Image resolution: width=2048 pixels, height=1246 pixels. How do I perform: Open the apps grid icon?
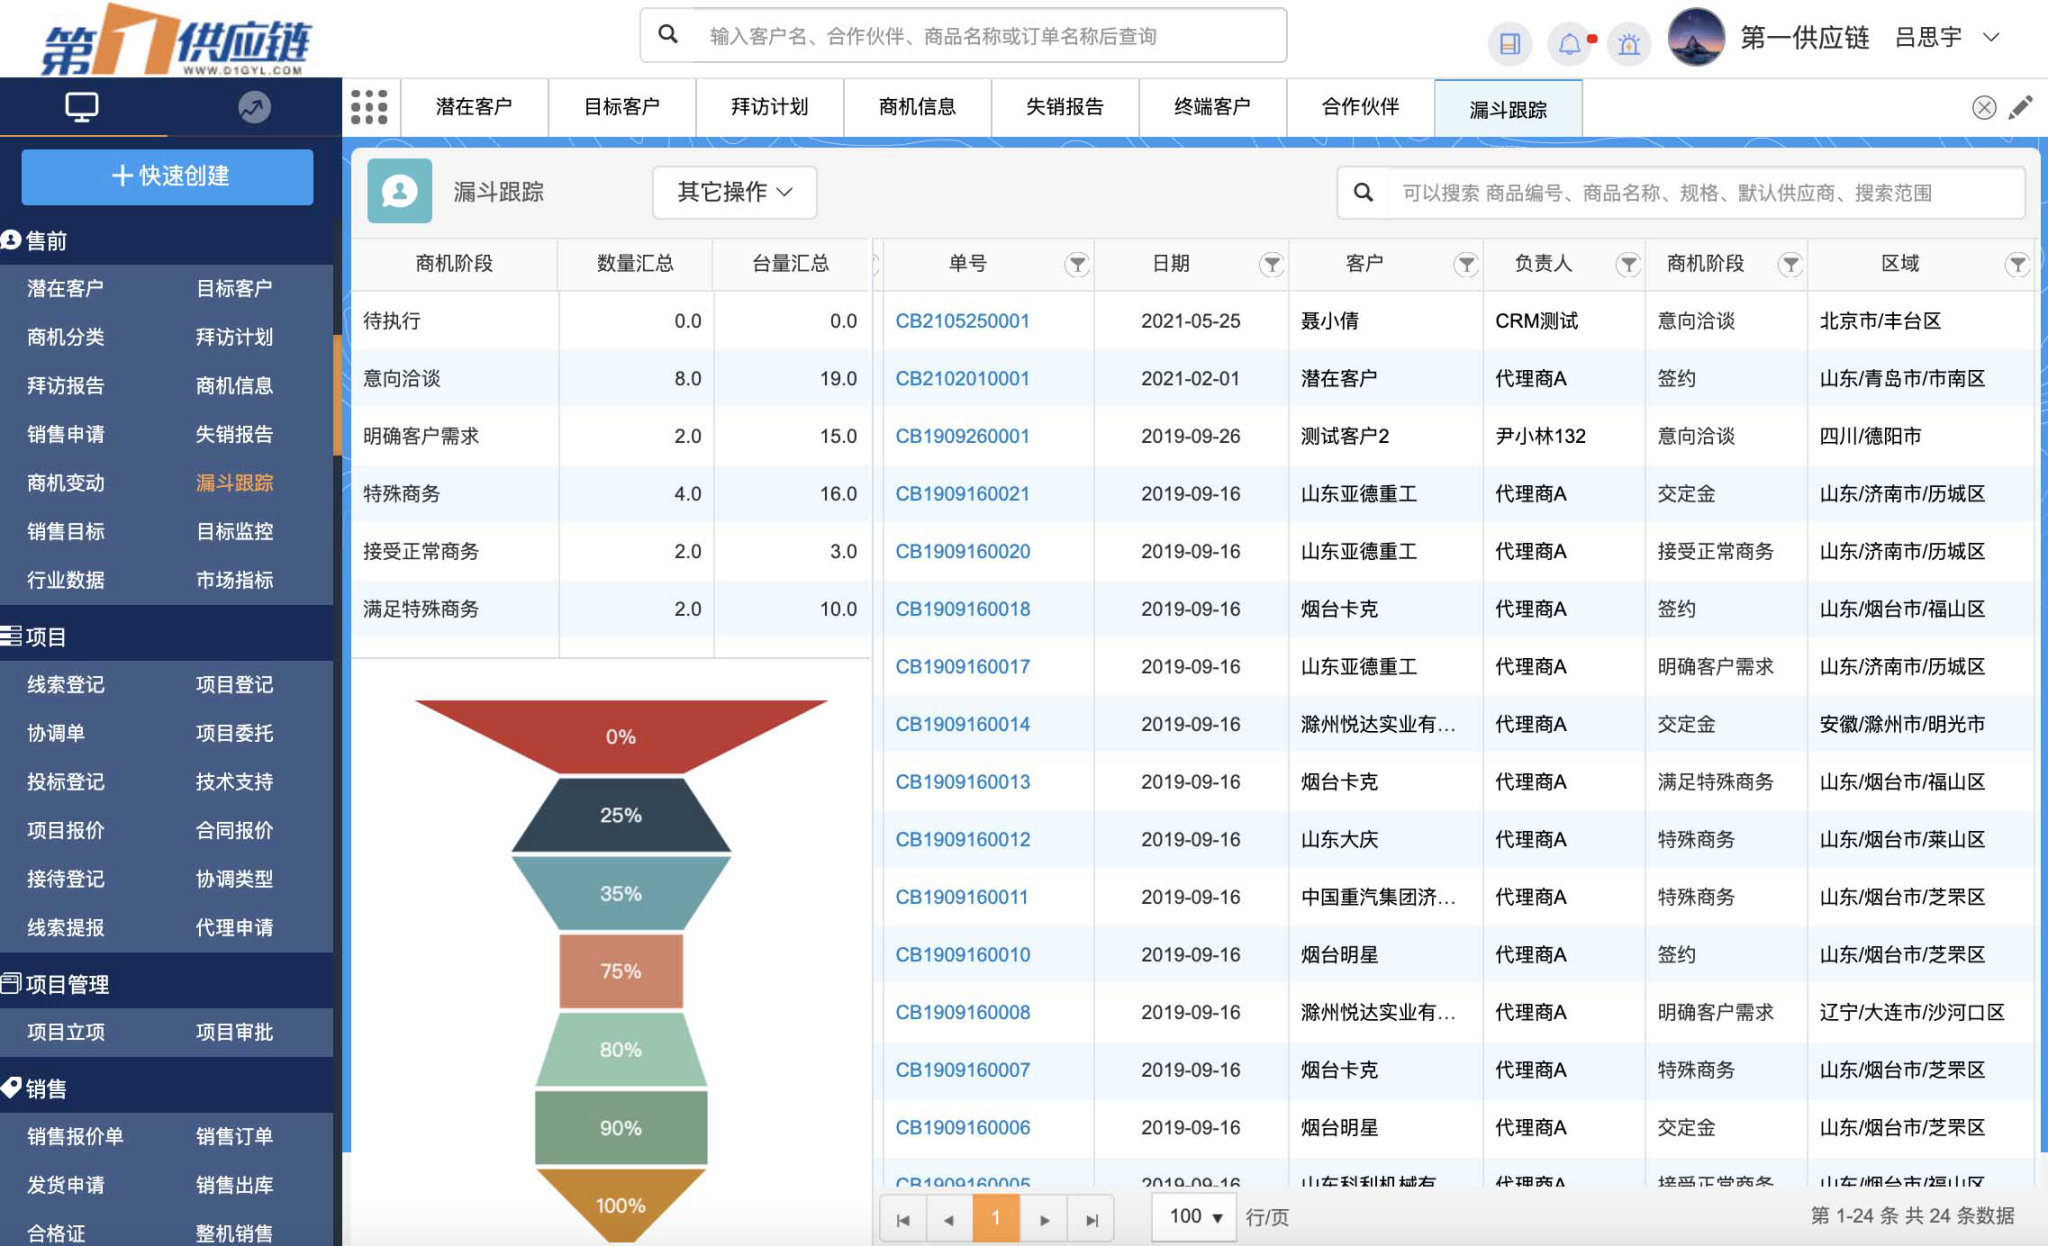pyautogui.click(x=369, y=107)
